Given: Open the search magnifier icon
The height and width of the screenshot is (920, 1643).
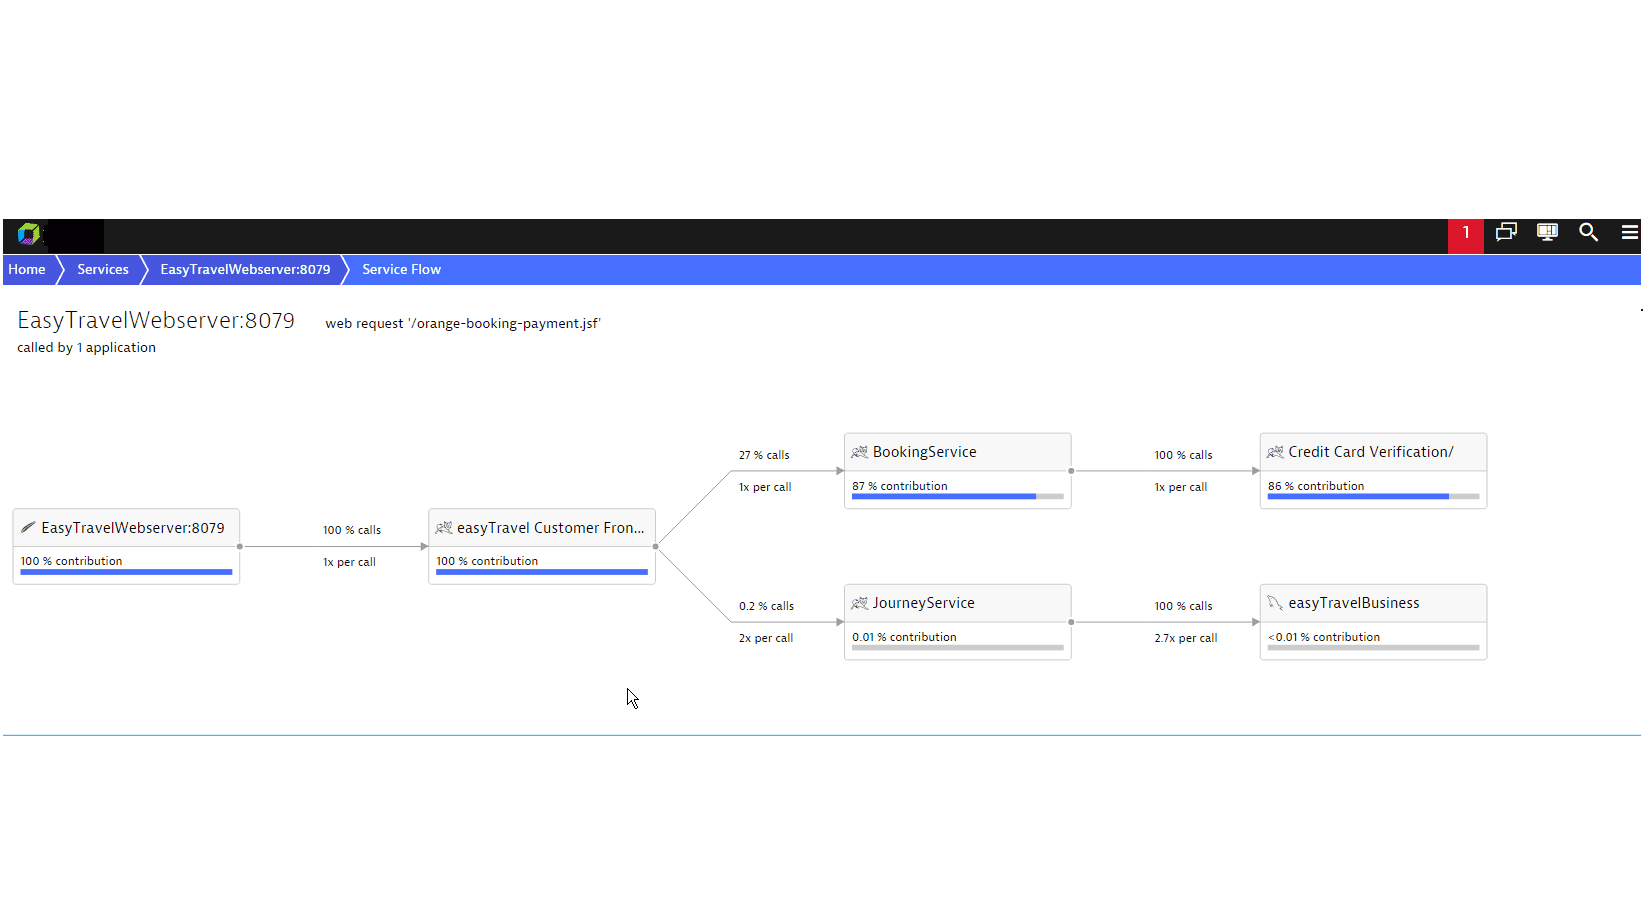Looking at the screenshot, I should [1588, 232].
